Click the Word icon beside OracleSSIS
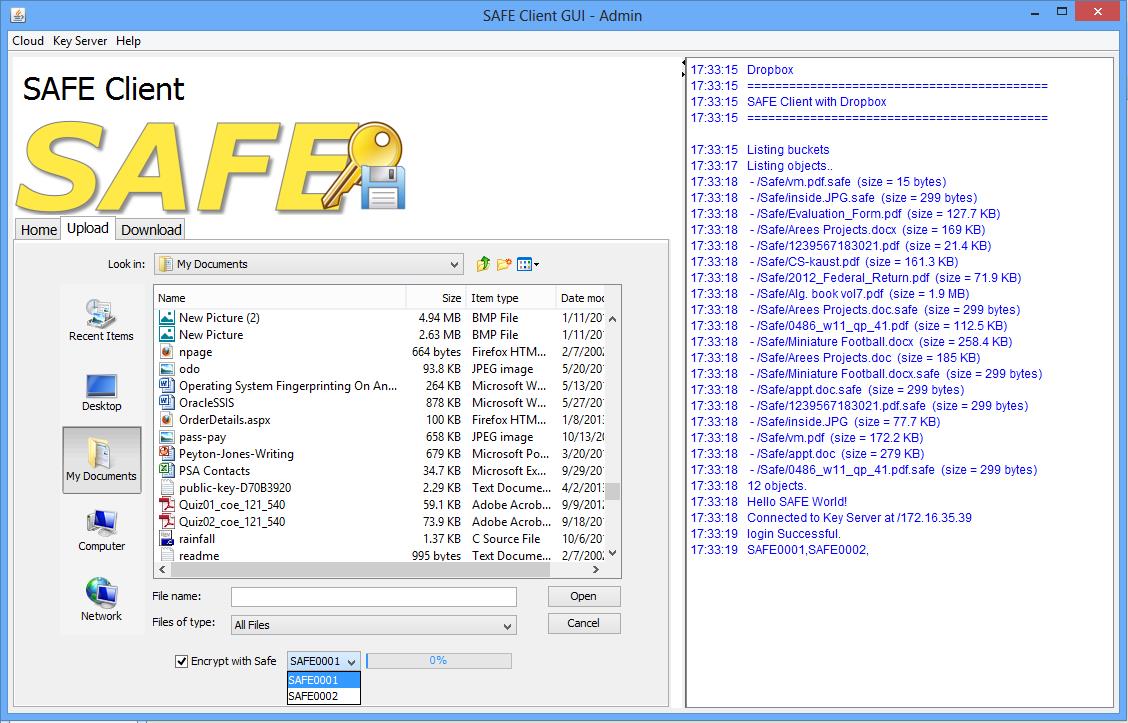Image resolution: width=1128 pixels, height=723 pixels. click(167, 402)
